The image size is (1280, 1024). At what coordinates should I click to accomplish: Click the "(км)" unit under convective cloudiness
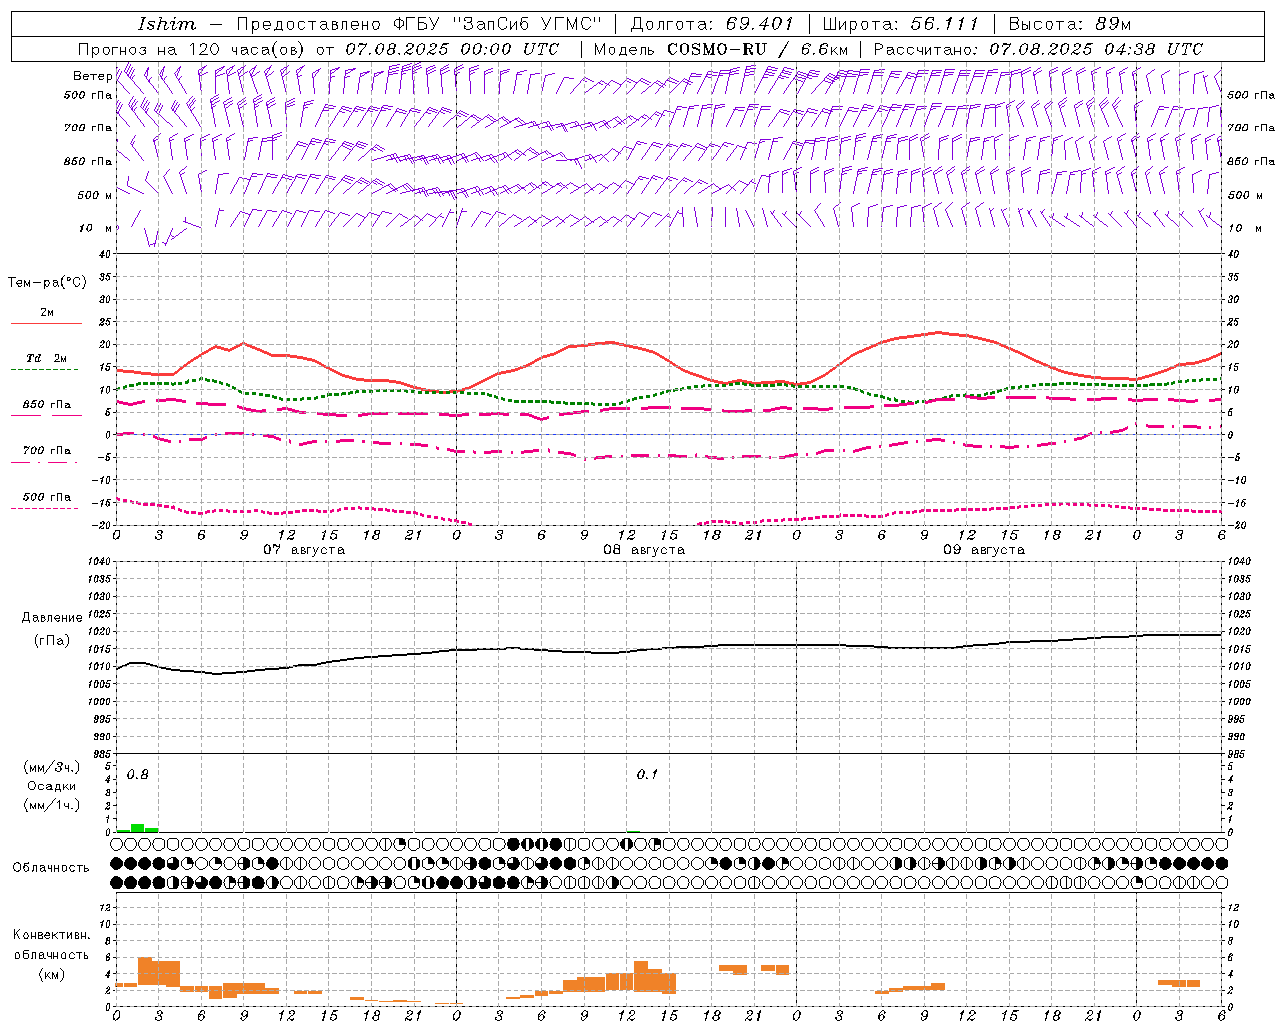pyautogui.click(x=52, y=974)
